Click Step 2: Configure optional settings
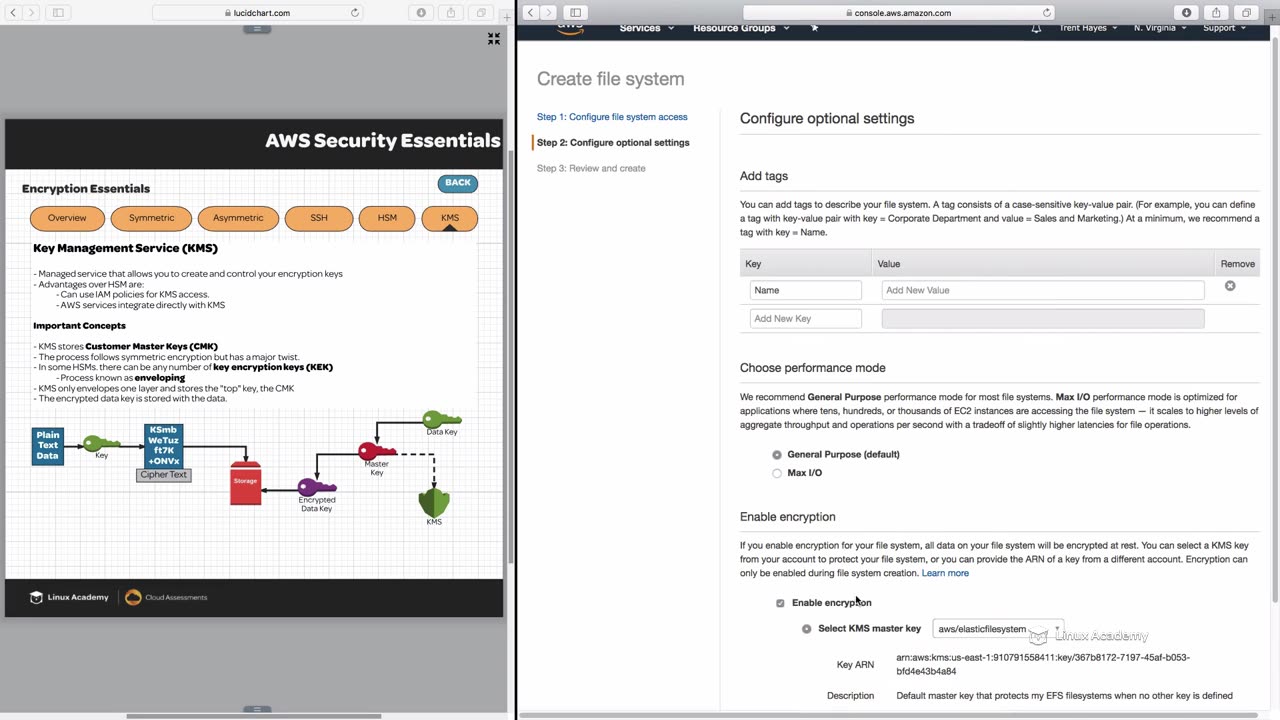This screenshot has width=1280, height=720. point(613,143)
